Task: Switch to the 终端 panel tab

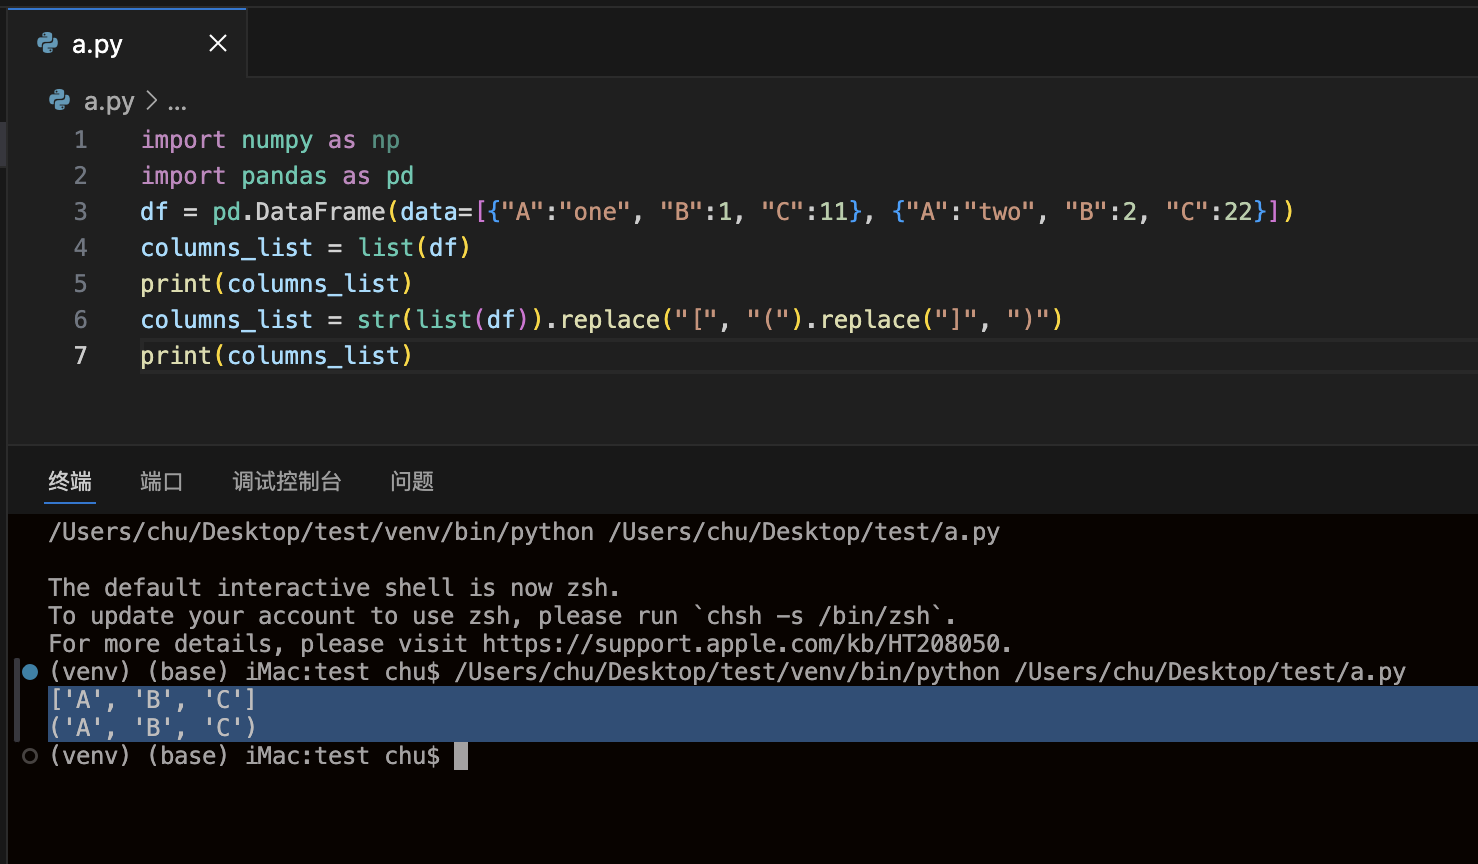Action: pos(70,482)
